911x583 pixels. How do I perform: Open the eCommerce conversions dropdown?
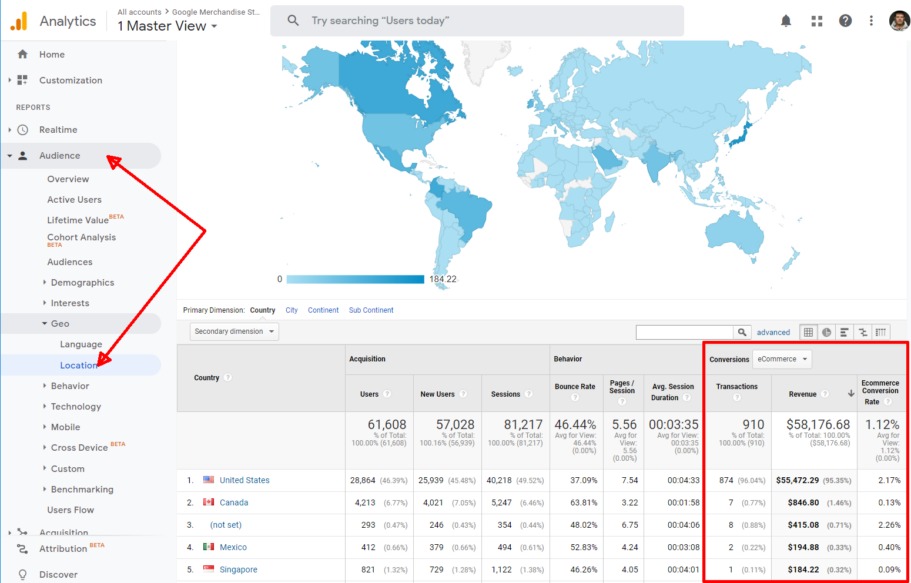pyautogui.click(x=781, y=359)
